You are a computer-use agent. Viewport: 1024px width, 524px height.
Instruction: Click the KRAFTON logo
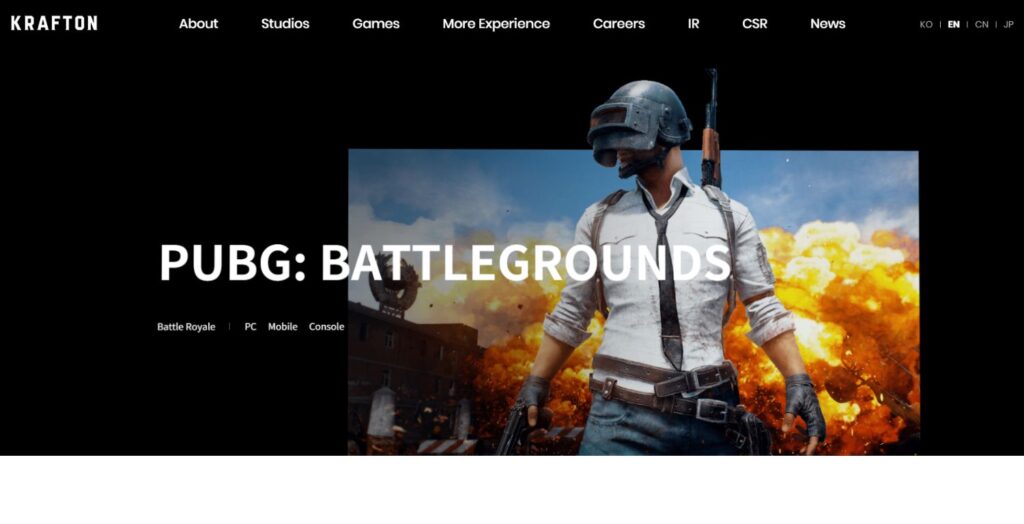click(54, 23)
